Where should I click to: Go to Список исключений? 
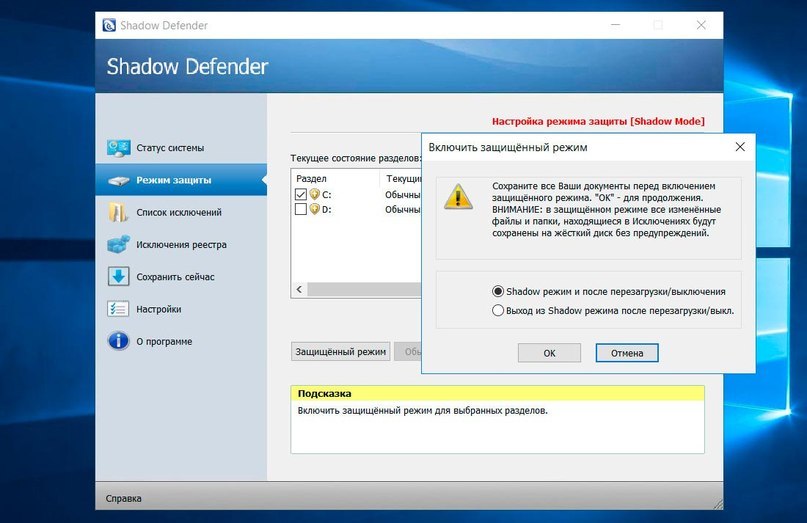click(x=181, y=212)
